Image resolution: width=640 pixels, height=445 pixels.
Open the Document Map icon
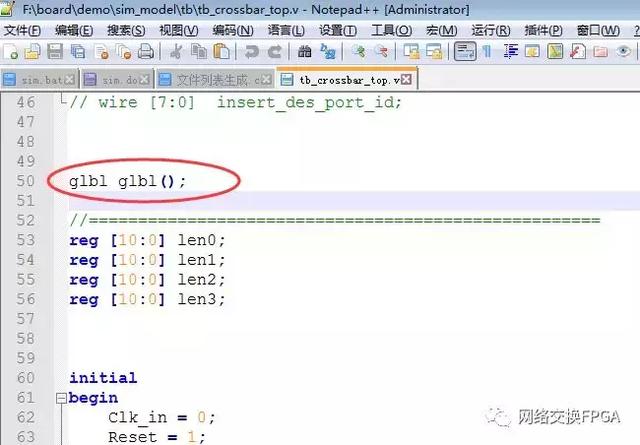coord(555,51)
